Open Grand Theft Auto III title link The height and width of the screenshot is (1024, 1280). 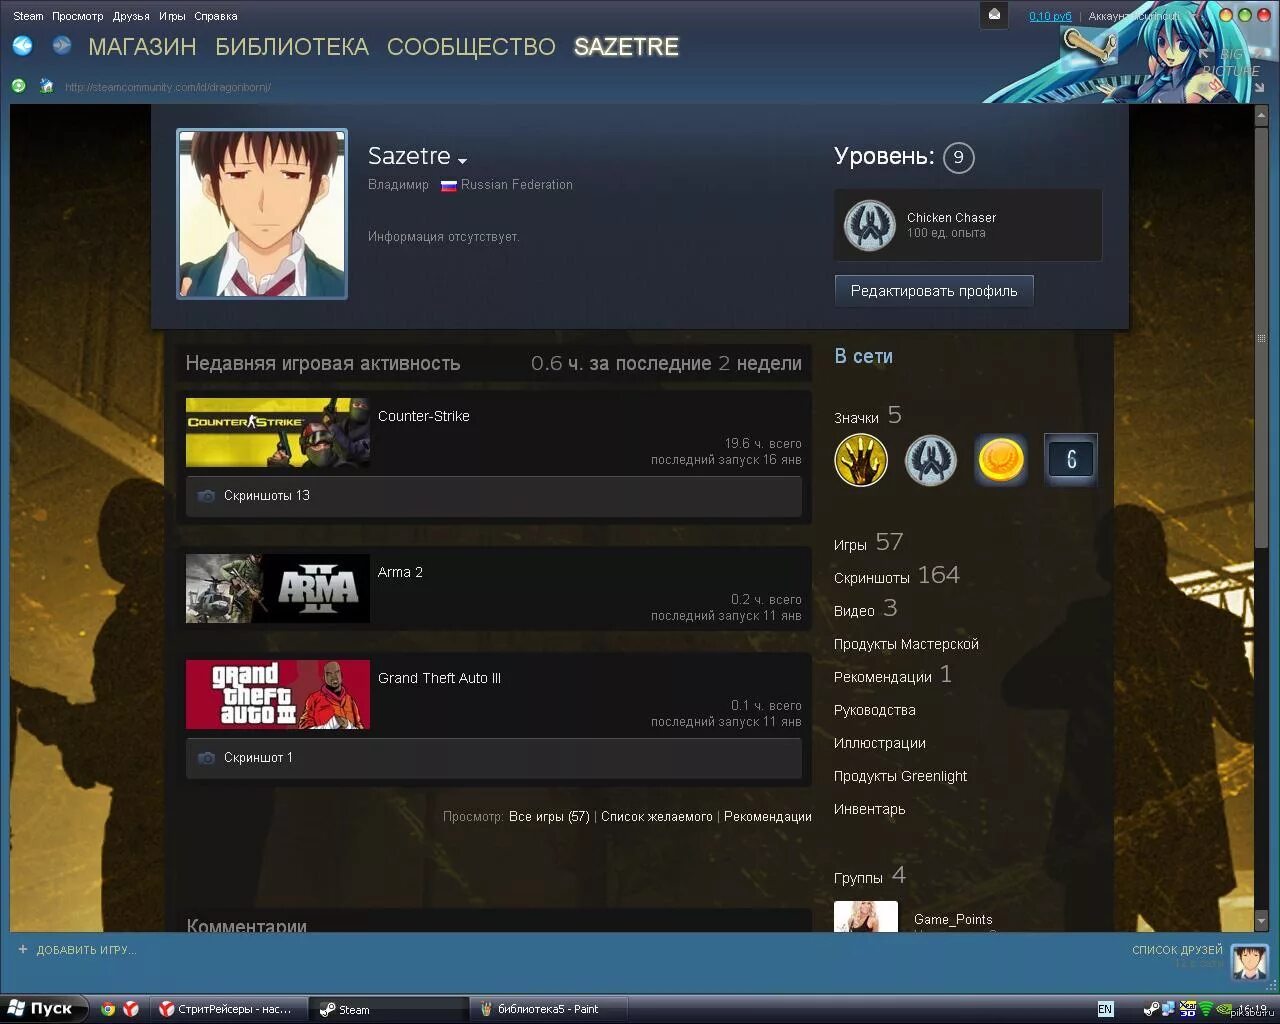point(439,678)
